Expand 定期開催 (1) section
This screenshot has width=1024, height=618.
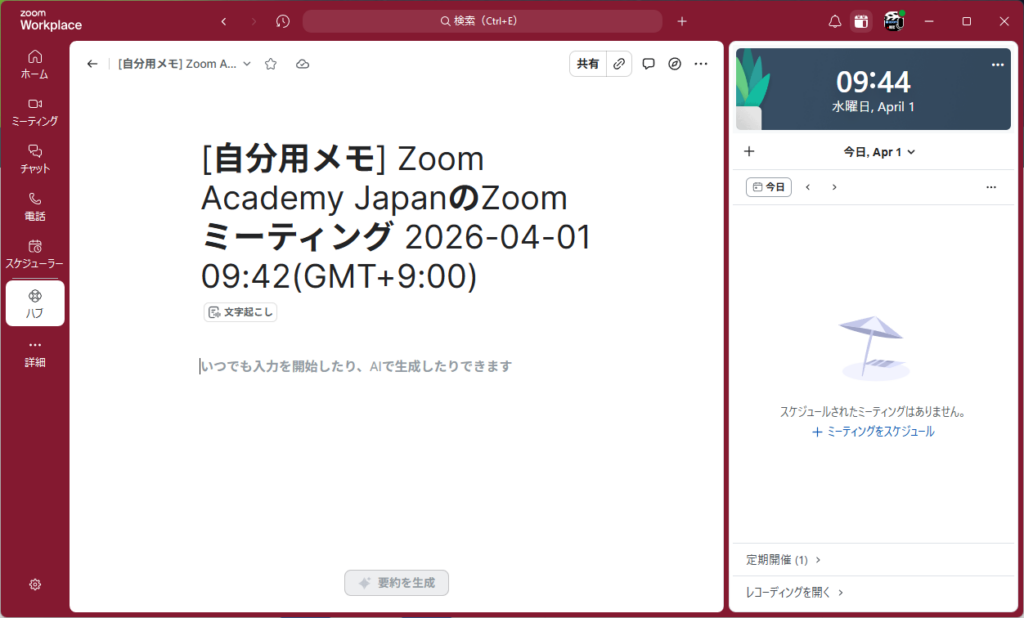click(783, 560)
